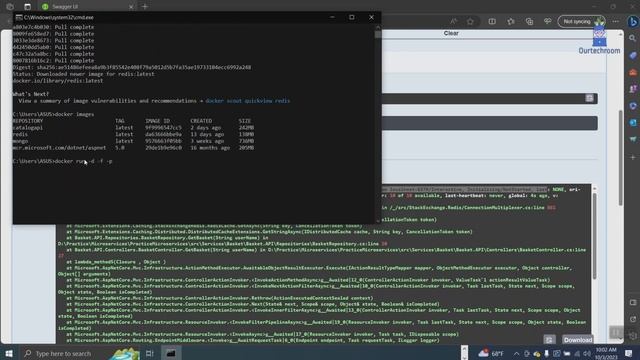
Task: Open the taskbar clock showing 10:02 AM
Action: click(606, 353)
